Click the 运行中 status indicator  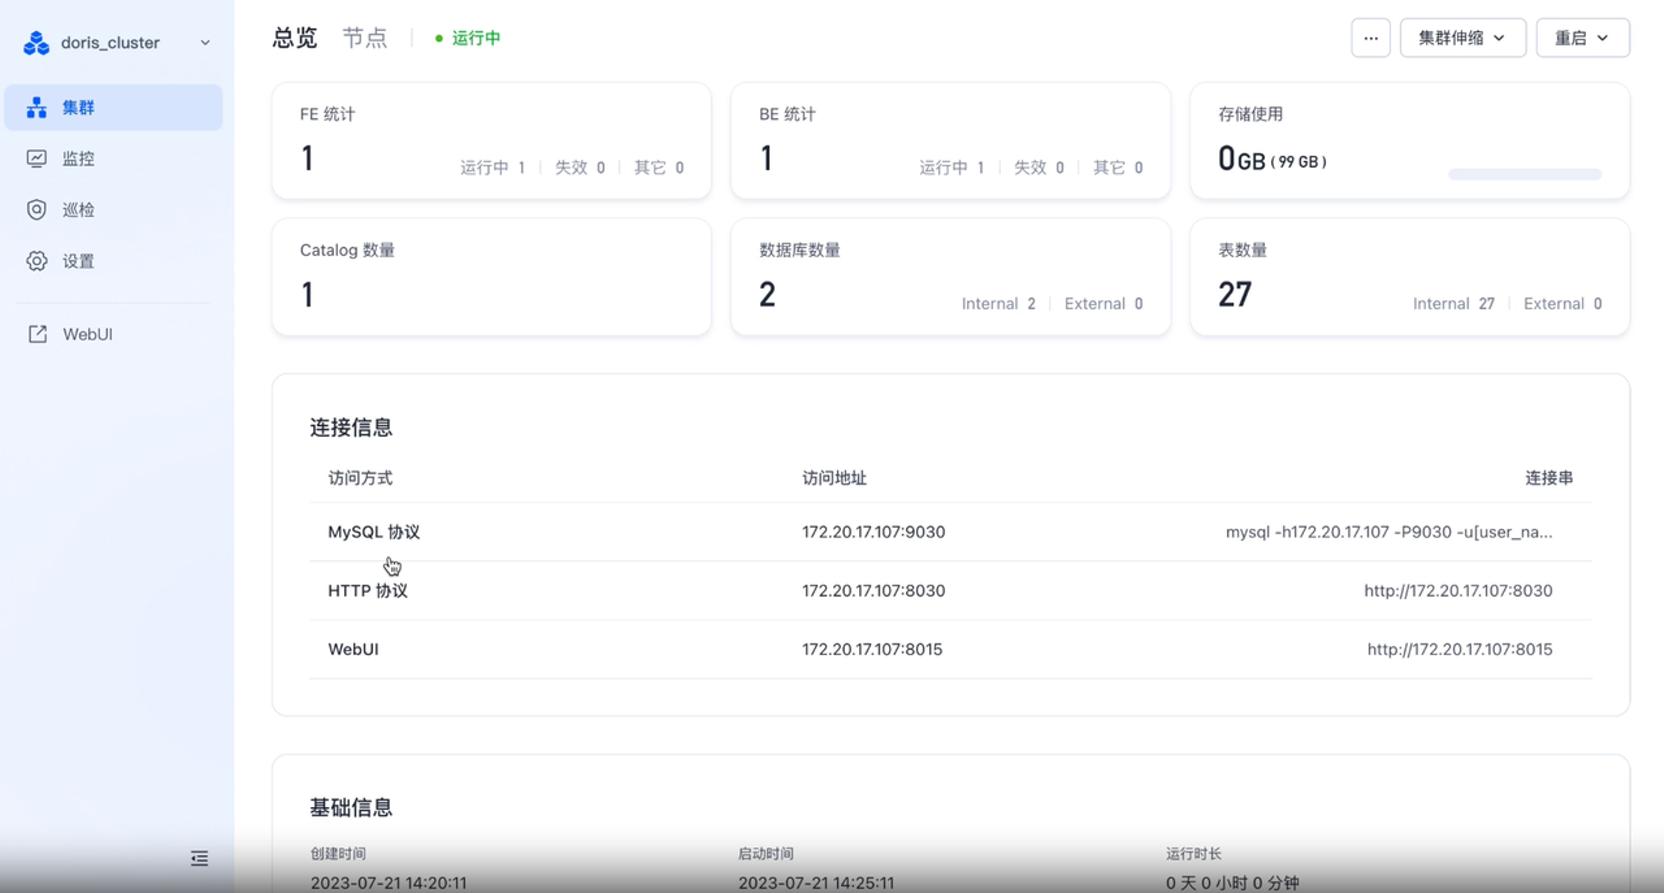[x=467, y=38]
